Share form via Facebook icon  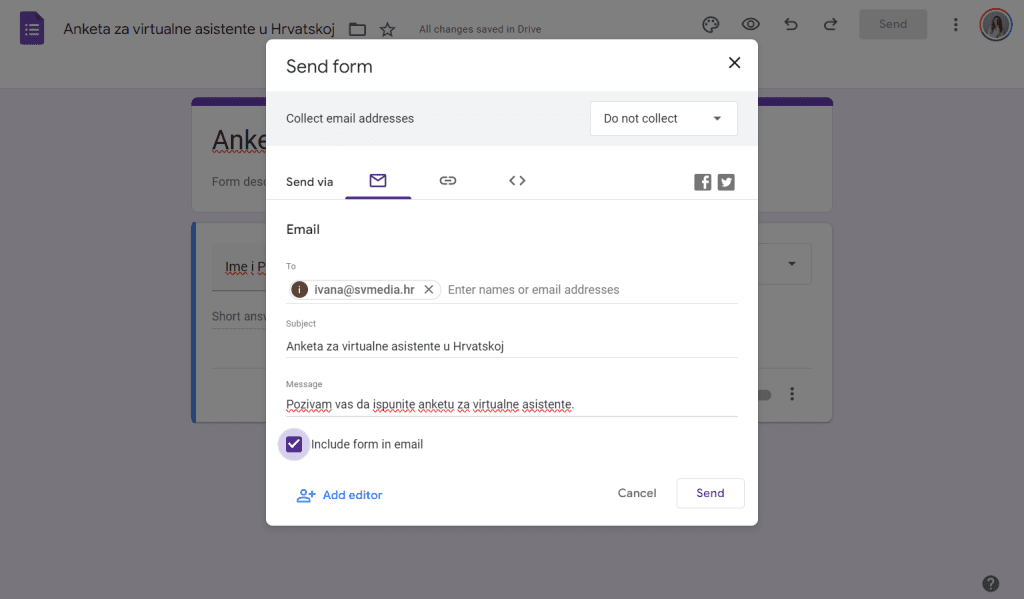tap(703, 182)
